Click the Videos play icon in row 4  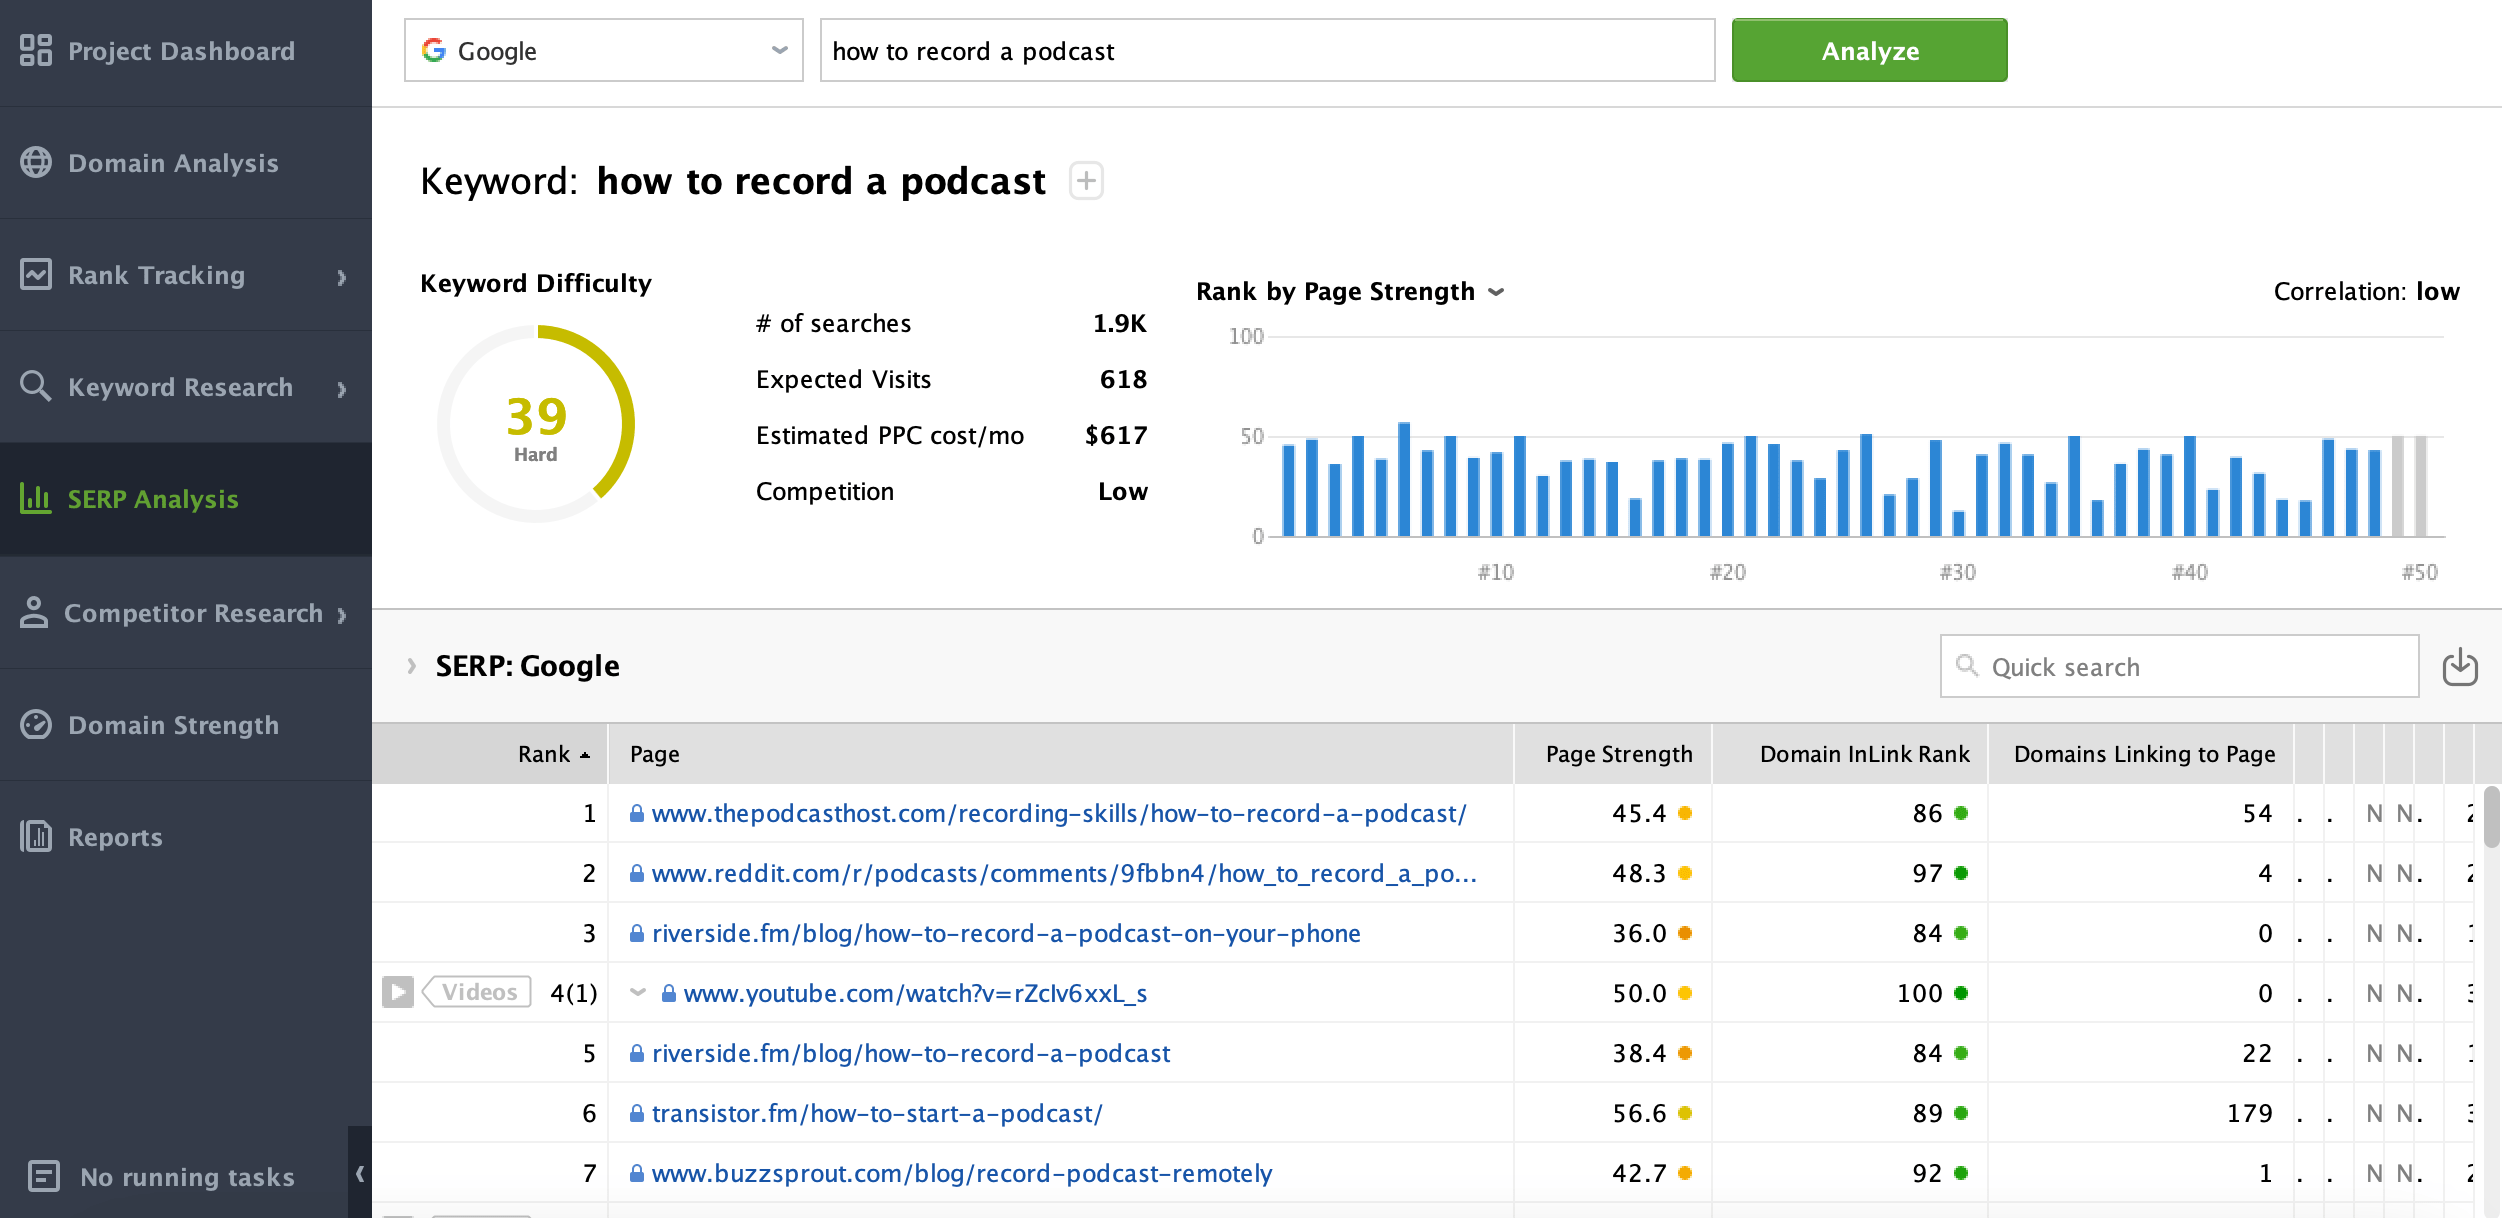[398, 992]
